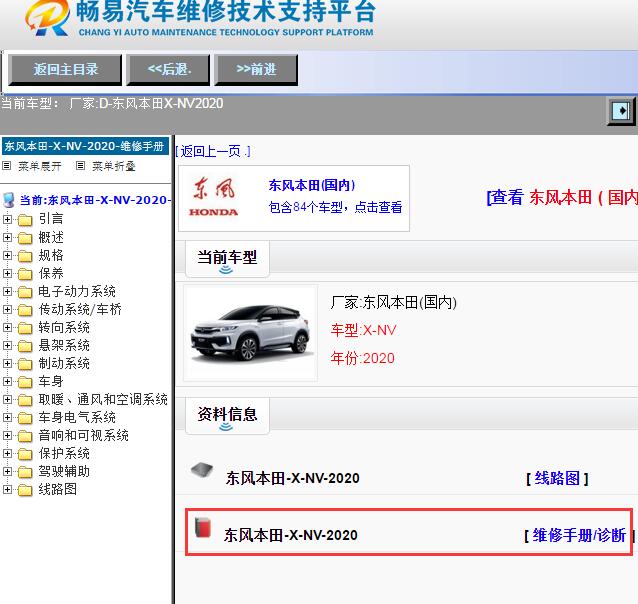This screenshot has height=604, width=638.
Task: Click the folder icon next to 驾驶辅助
Action: (25, 472)
